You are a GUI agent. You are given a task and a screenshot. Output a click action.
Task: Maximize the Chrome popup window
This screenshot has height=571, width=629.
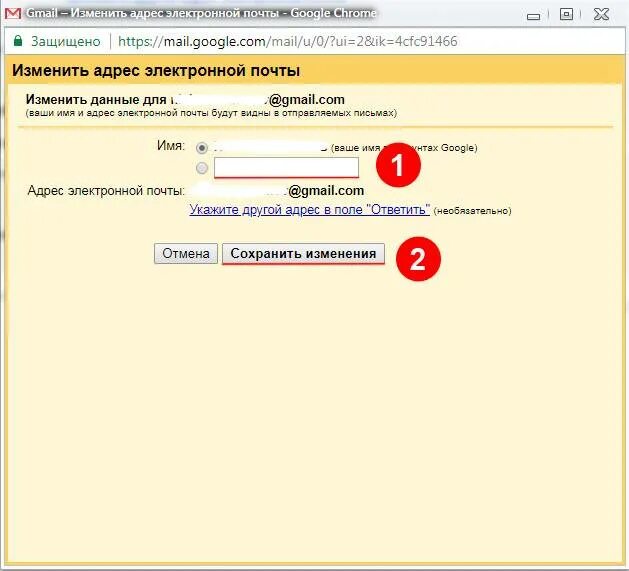pos(566,15)
